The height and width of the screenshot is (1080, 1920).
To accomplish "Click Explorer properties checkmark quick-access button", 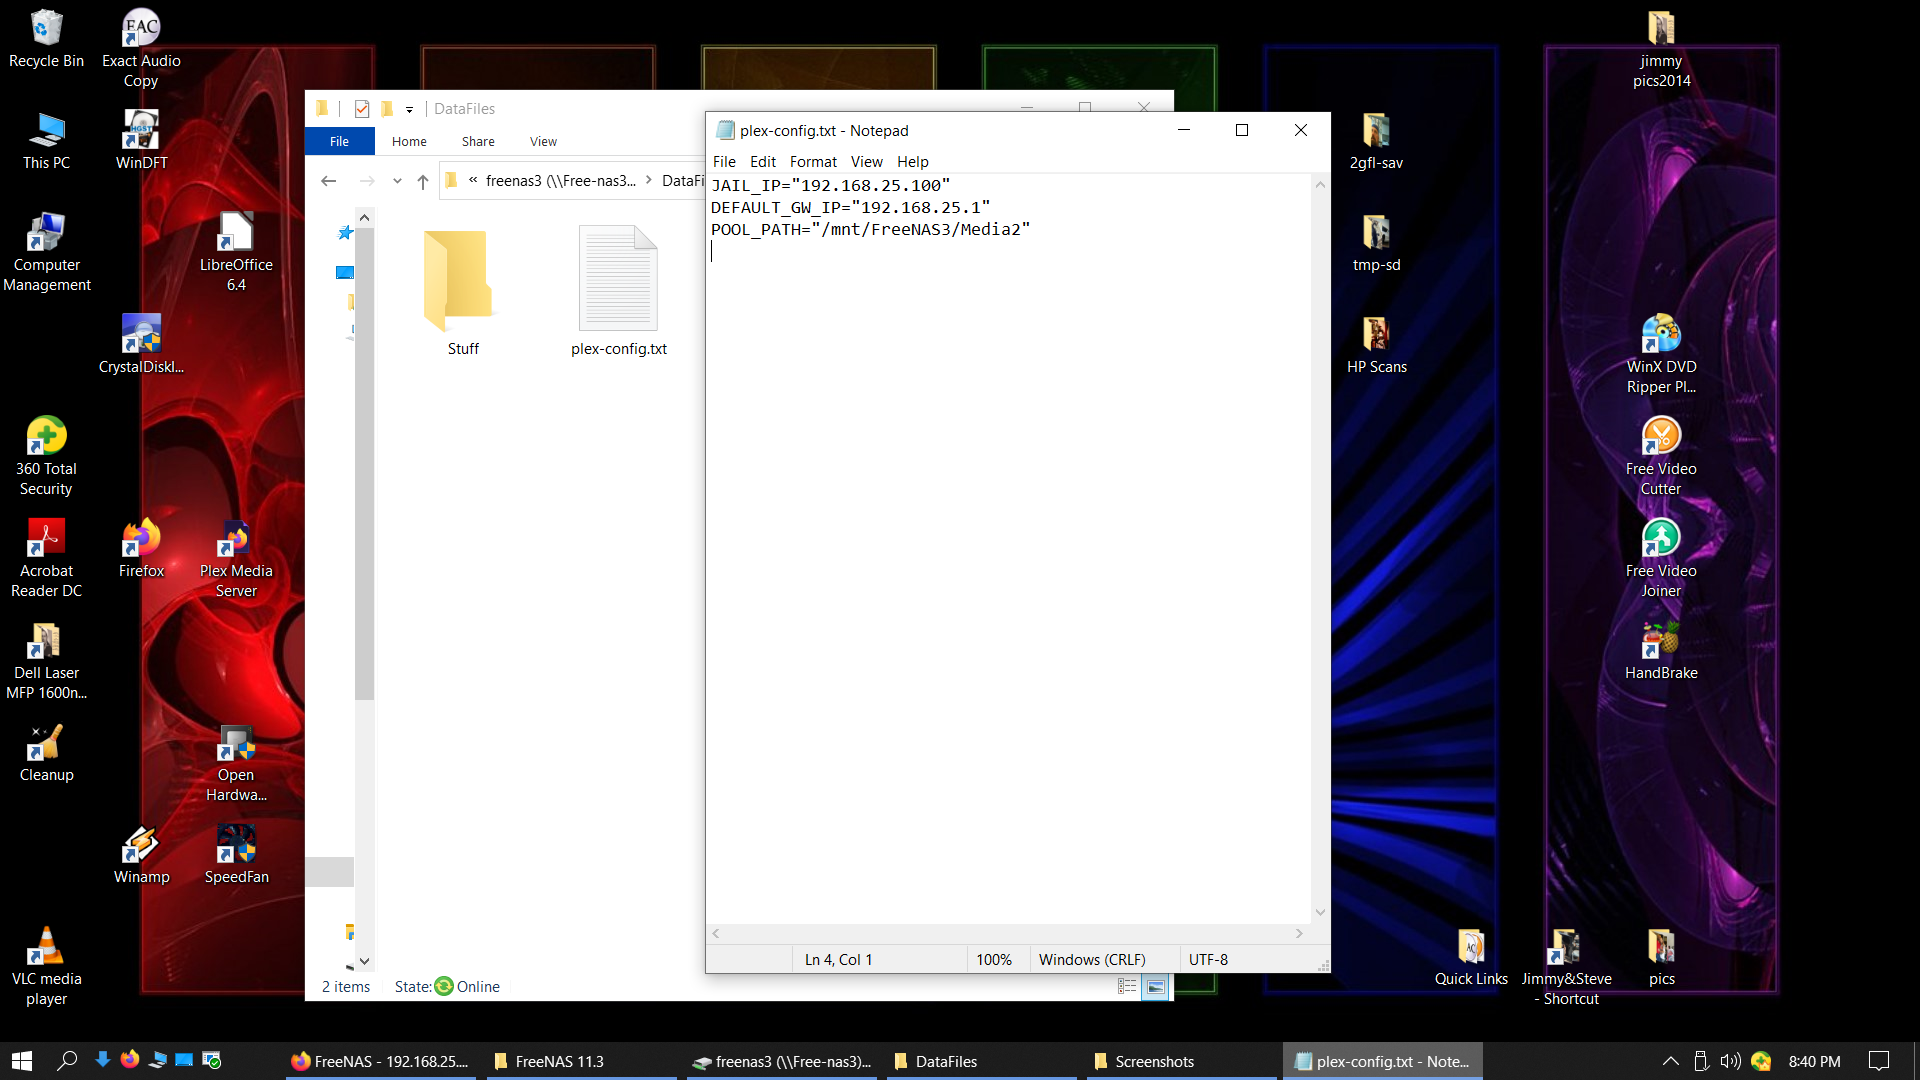I will [362, 109].
